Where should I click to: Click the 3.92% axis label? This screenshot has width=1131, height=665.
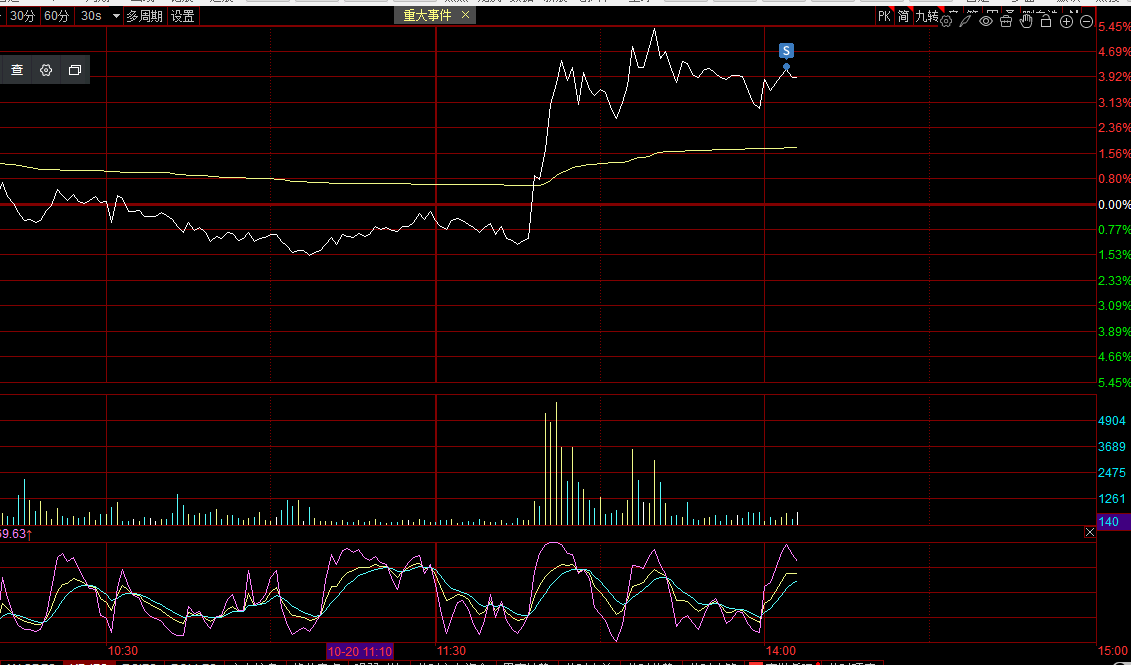tap(1114, 77)
